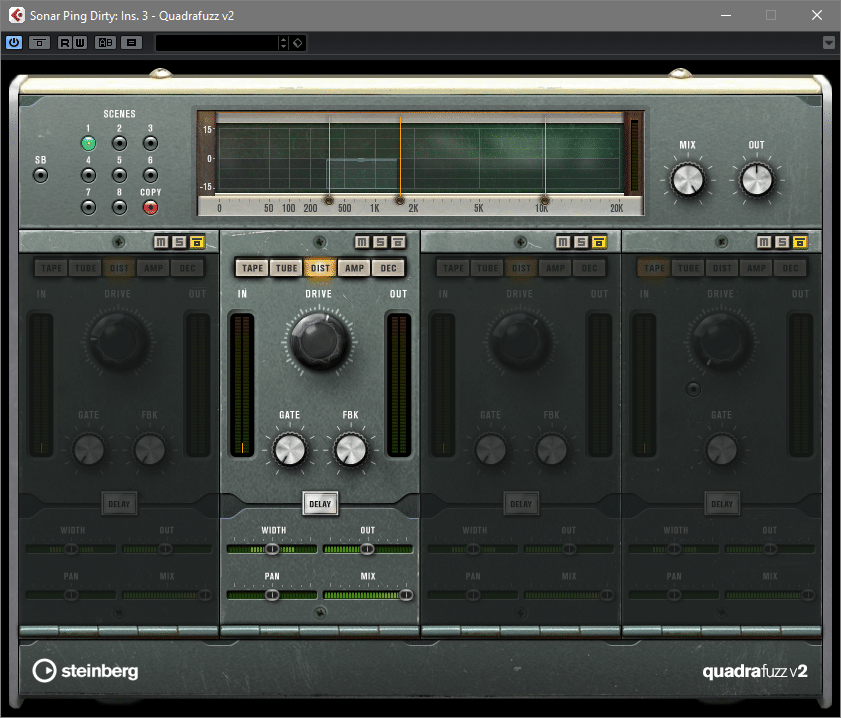This screenshot has height=718, width=841.
Task: Select DEC mode in band 4
Action: (x=790, y=268)
